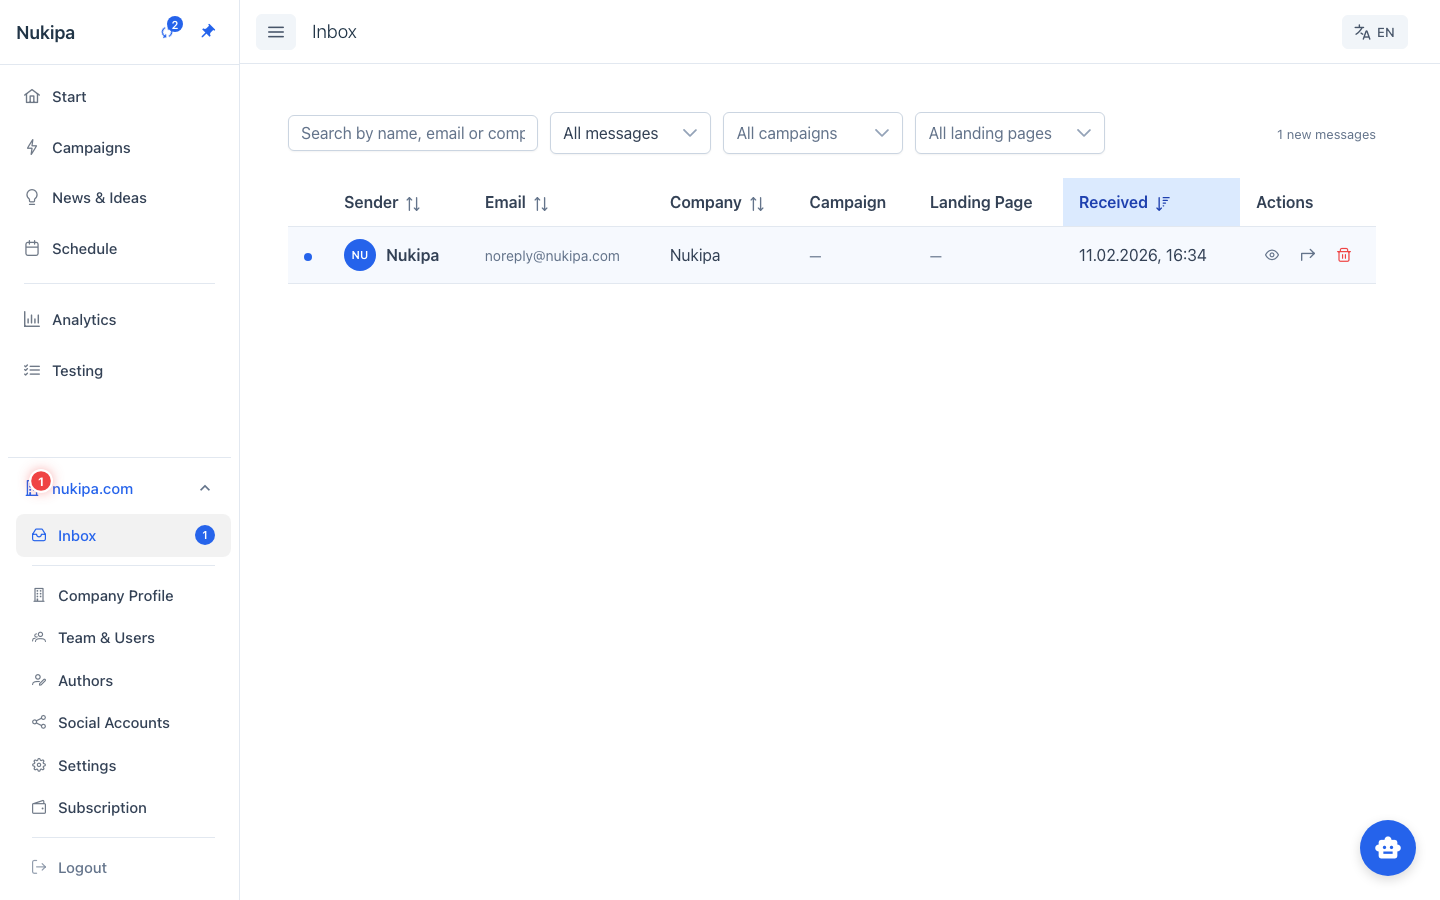The height and width of the screenshot is (900, 1440).
Task: Open the All landing pages dropdown
Action: coord(1009,133)
